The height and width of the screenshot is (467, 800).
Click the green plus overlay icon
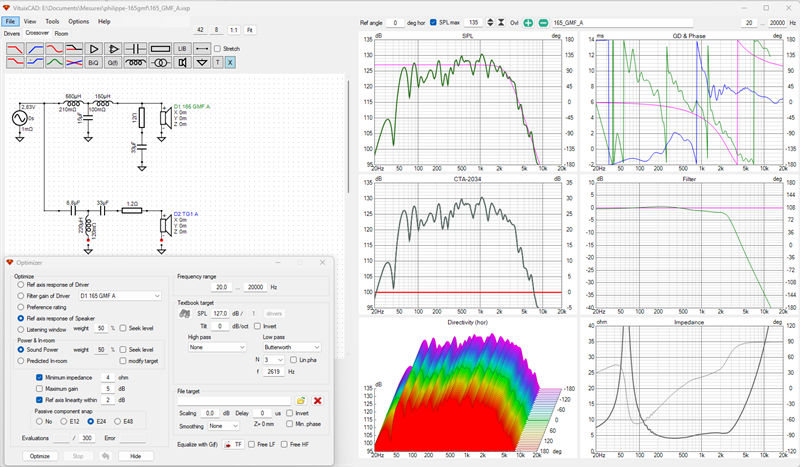pyautogui.click(x=528, y=23)
